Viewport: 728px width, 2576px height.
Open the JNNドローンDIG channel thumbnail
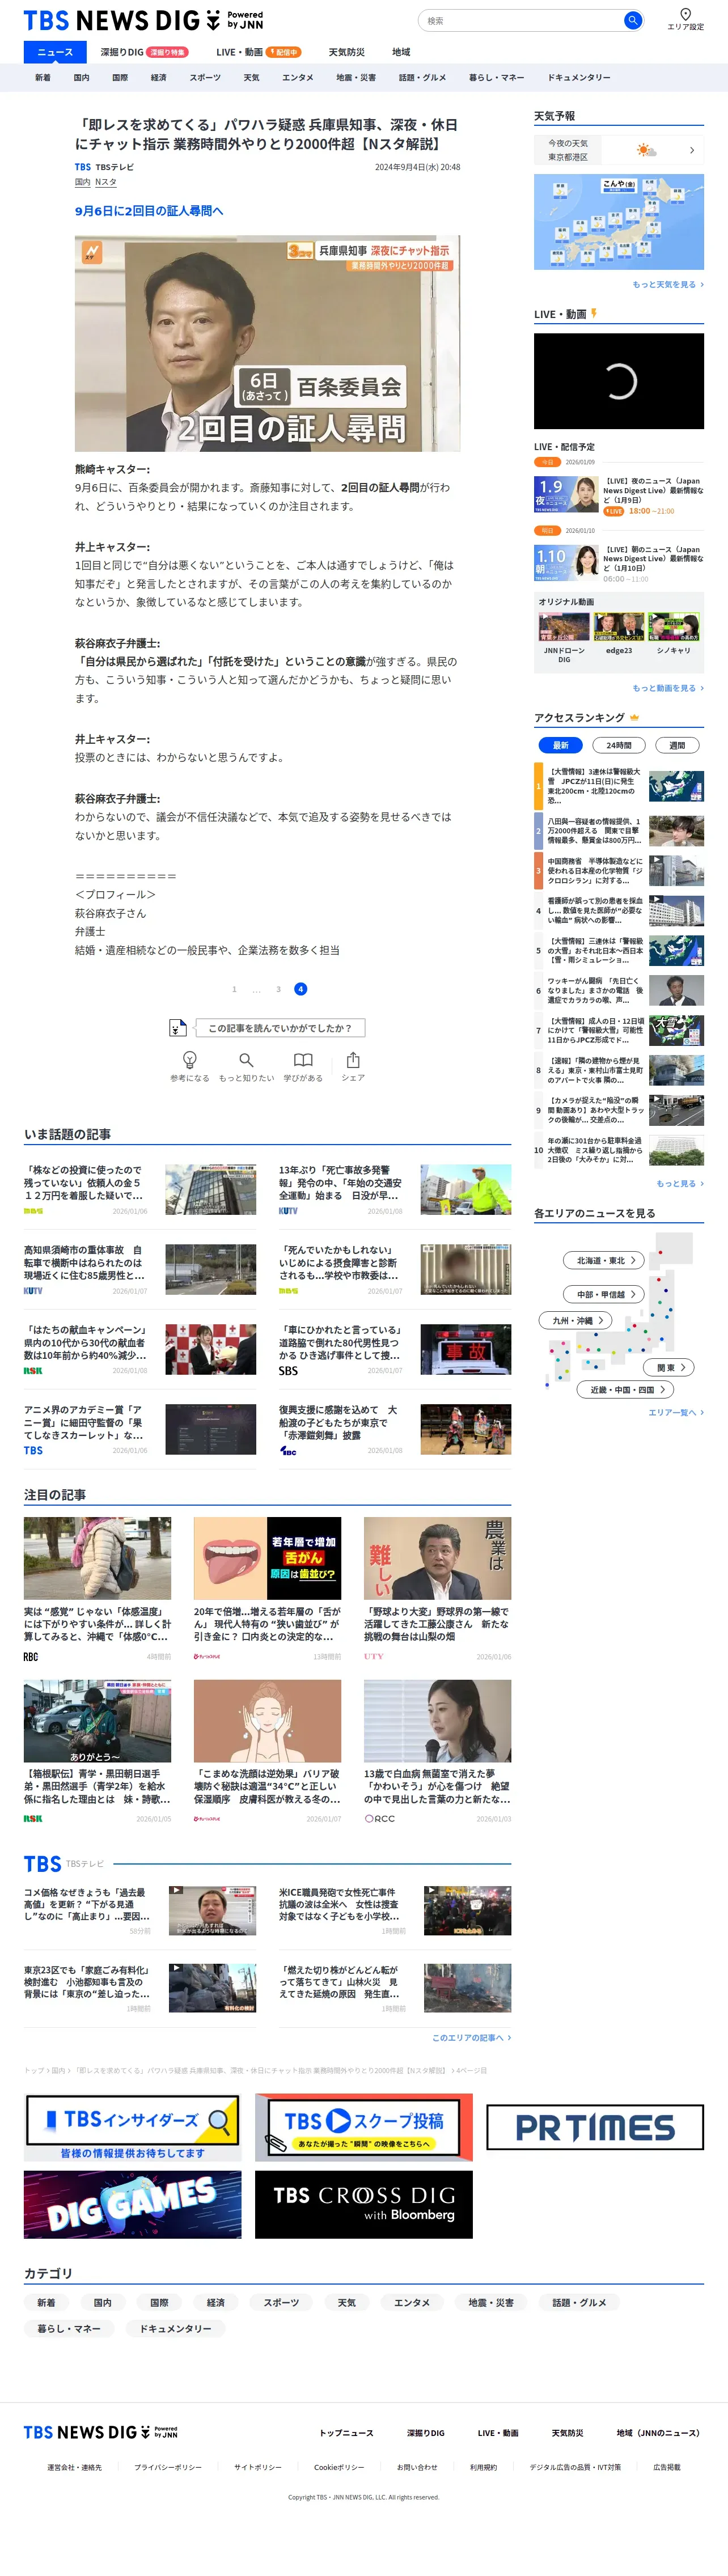click(564, 627)
